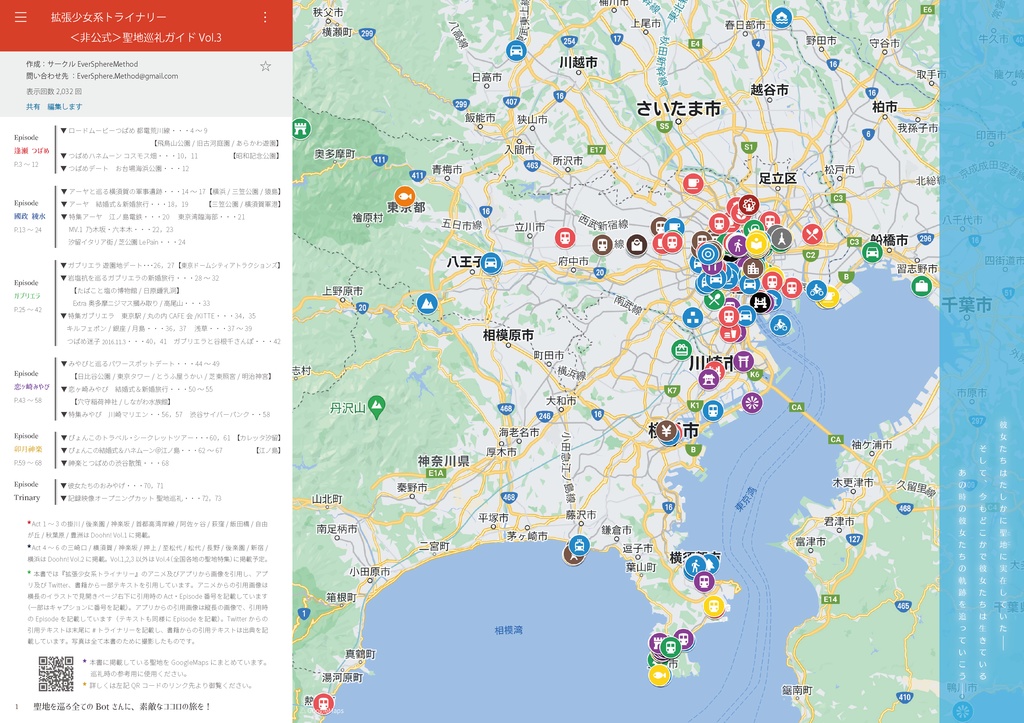Click the blue car marker near 八王子
The image size is (1024, 723).
pos(491,263)
